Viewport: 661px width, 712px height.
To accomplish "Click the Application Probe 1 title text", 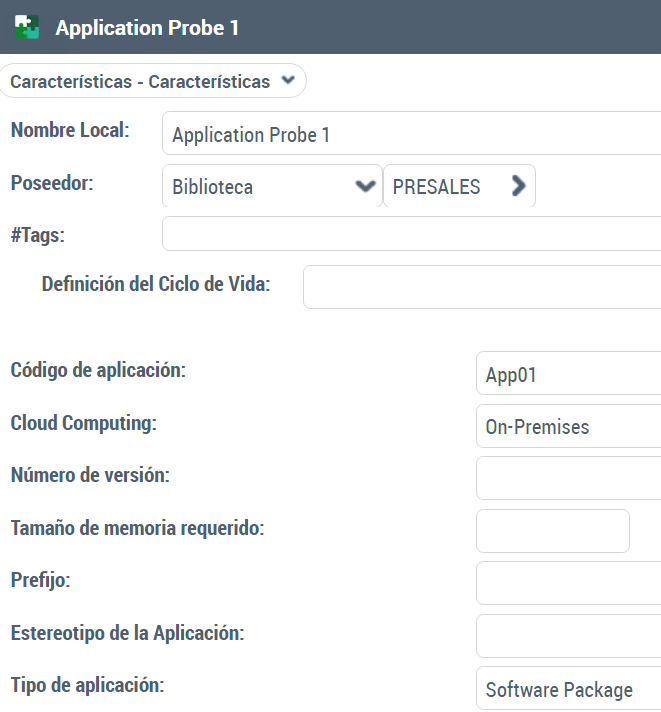I will (147, 28).
